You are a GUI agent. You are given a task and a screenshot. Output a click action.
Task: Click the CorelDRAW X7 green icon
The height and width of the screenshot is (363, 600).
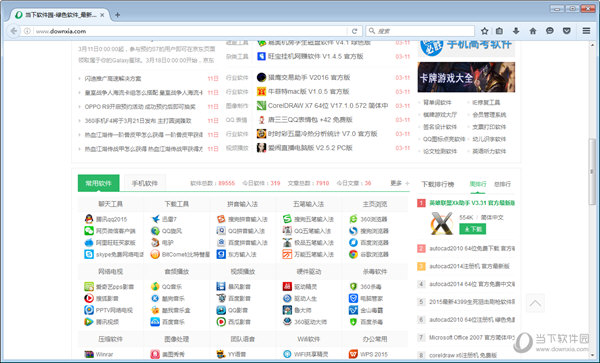261,106
